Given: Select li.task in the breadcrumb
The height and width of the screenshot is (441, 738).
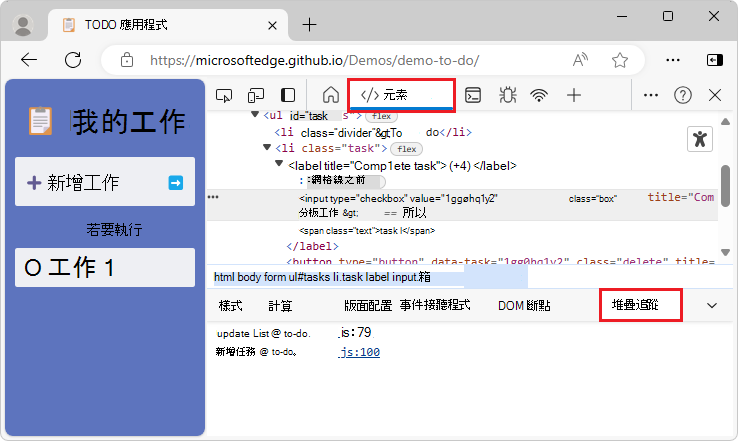Looking at the screenshot, I should (x=348, y=277).
